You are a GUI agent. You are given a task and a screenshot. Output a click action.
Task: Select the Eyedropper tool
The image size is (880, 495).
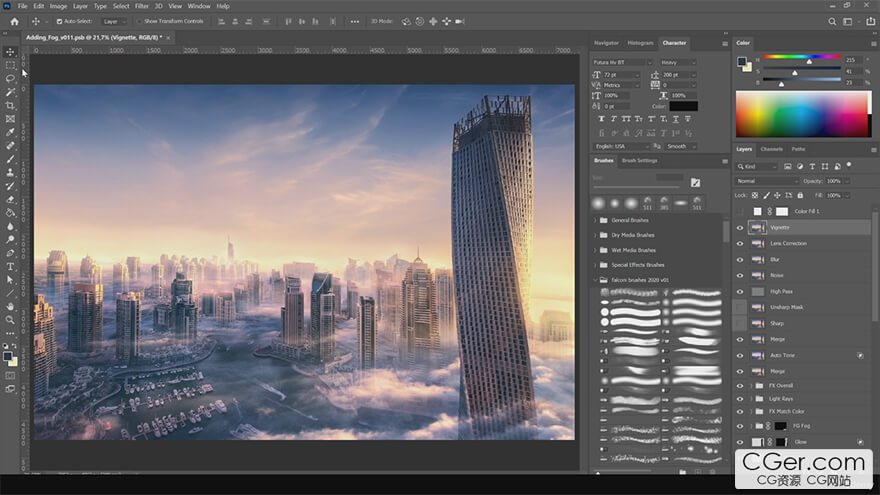tap(10, 132)
